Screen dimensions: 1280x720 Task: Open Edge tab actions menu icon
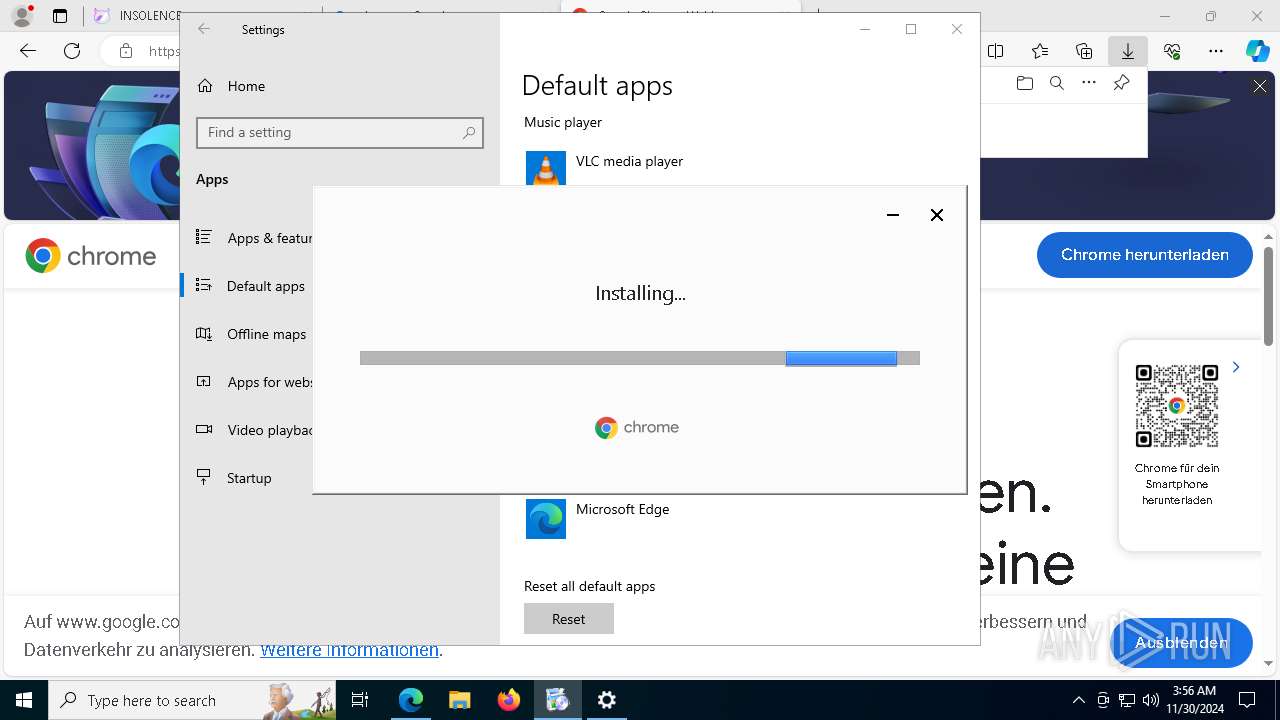point(60,16)
